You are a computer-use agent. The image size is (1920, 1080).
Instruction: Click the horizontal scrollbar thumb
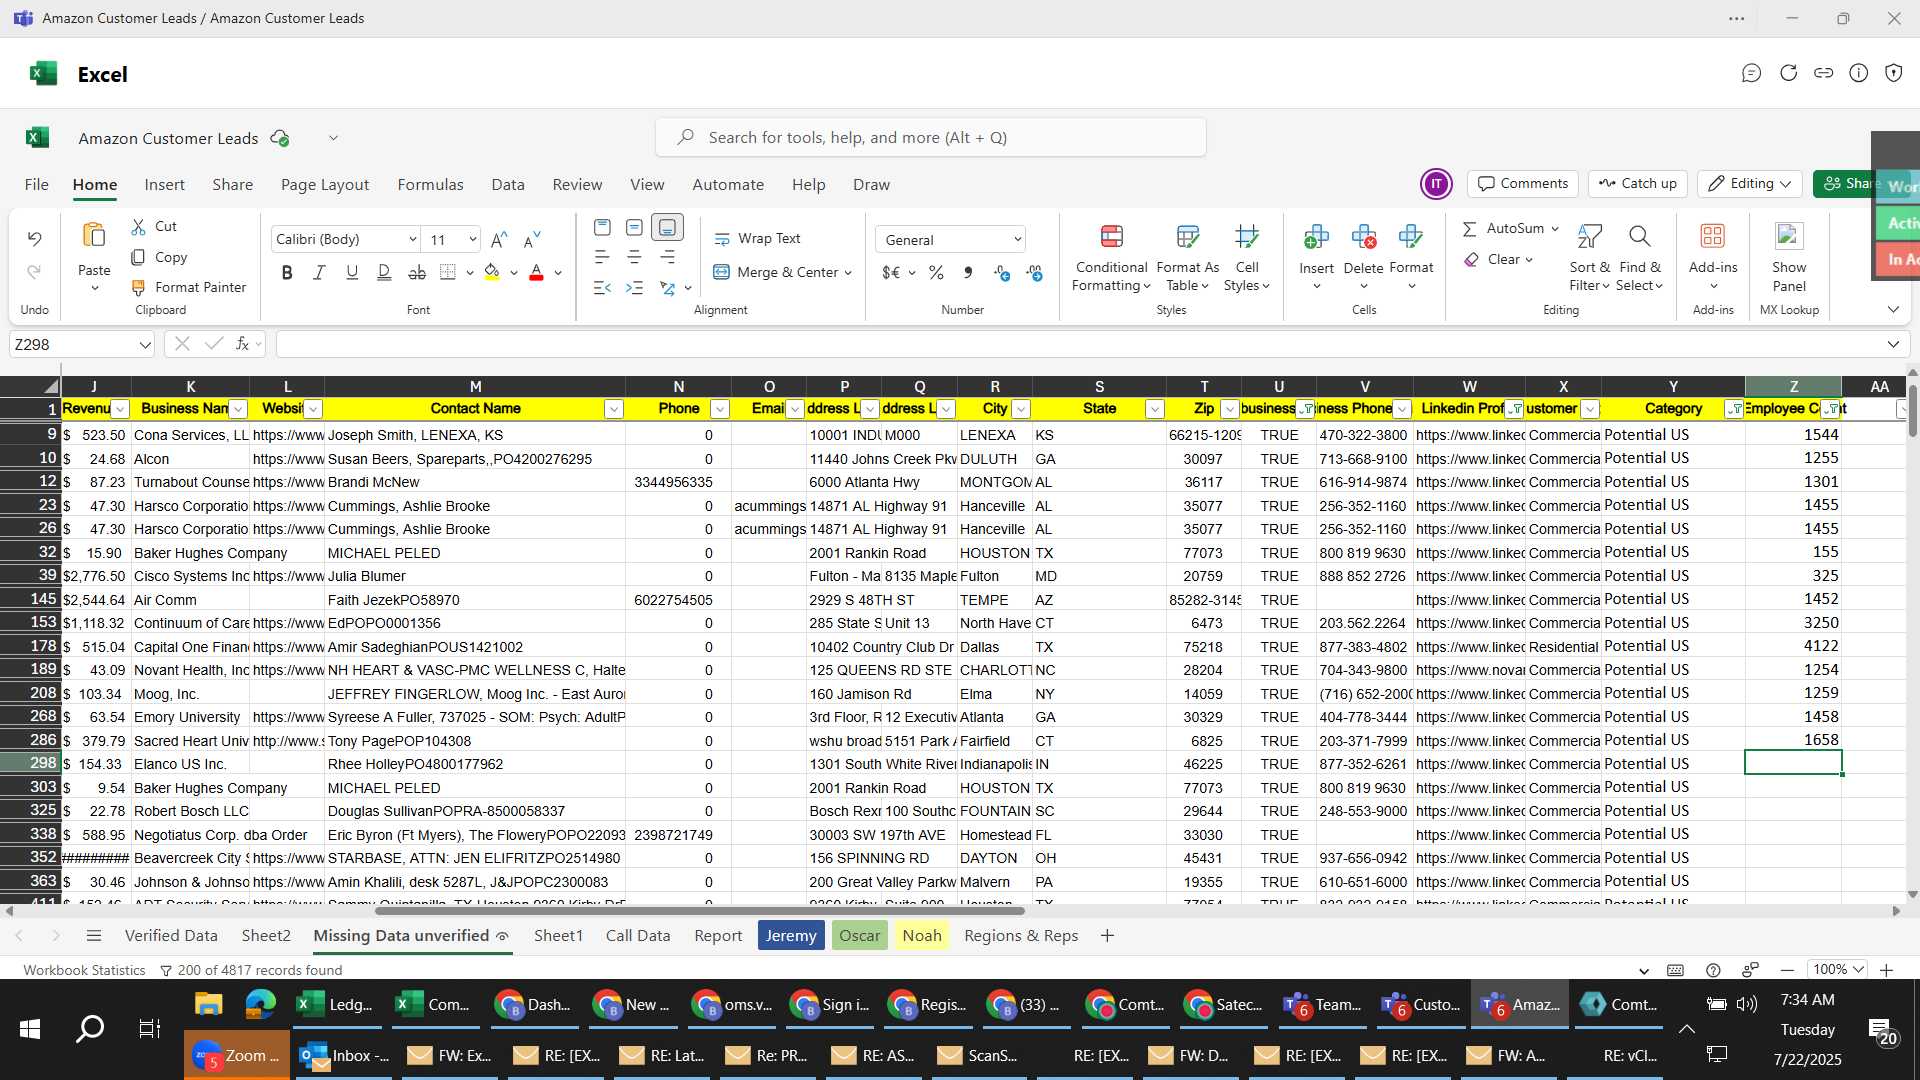tap(699, 911)
